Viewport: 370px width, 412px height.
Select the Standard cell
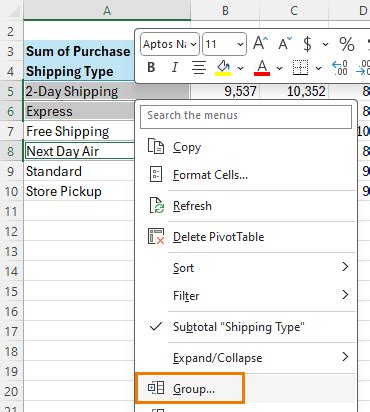point(79,171)
